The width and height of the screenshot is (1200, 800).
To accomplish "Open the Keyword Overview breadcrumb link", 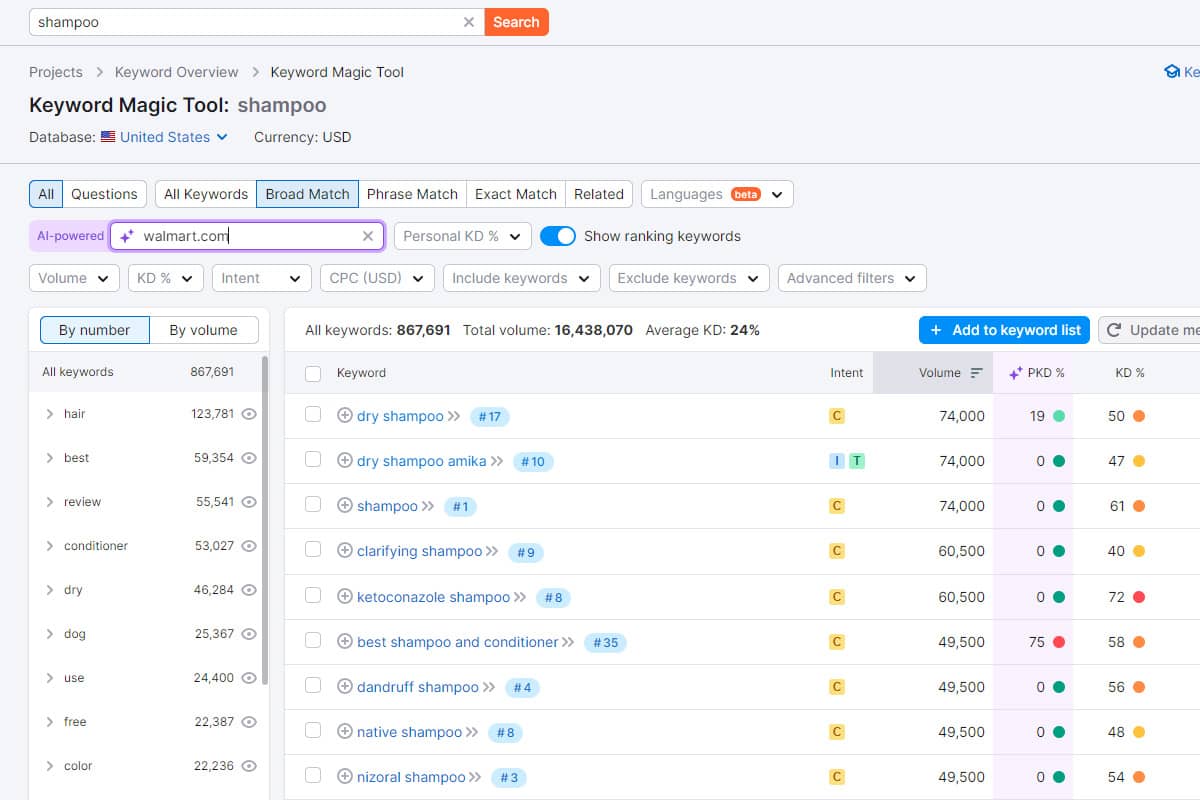I will click(x=177, y=72).
